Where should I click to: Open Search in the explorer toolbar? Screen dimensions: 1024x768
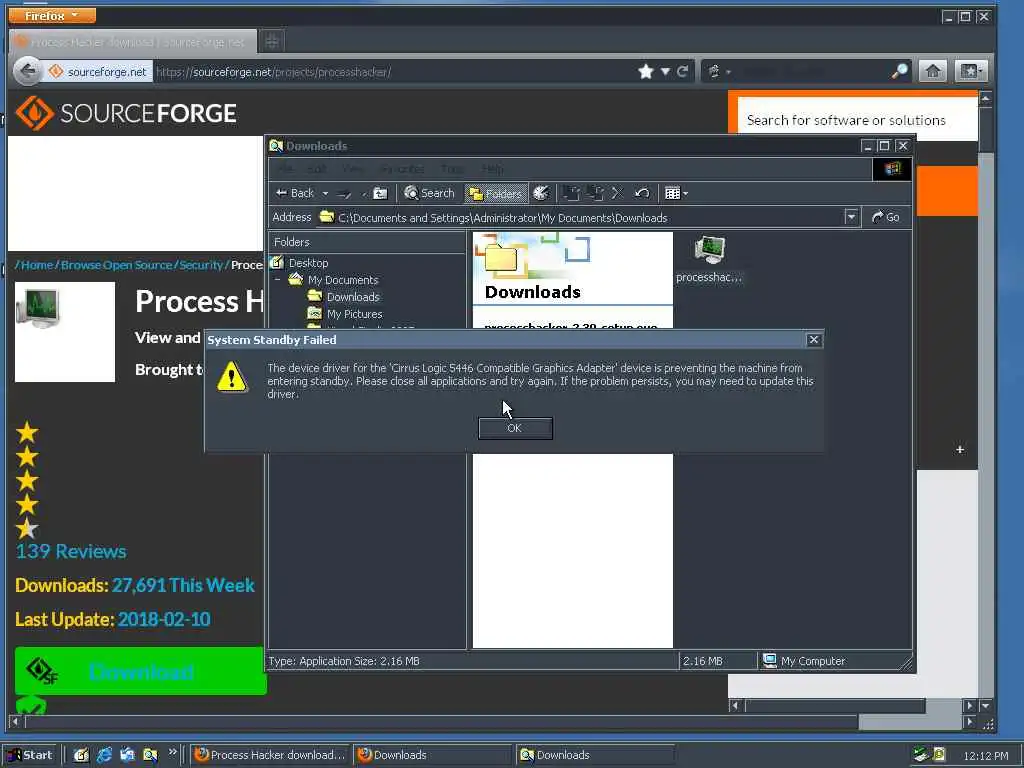pyautogui.click(x=429, y=193)
